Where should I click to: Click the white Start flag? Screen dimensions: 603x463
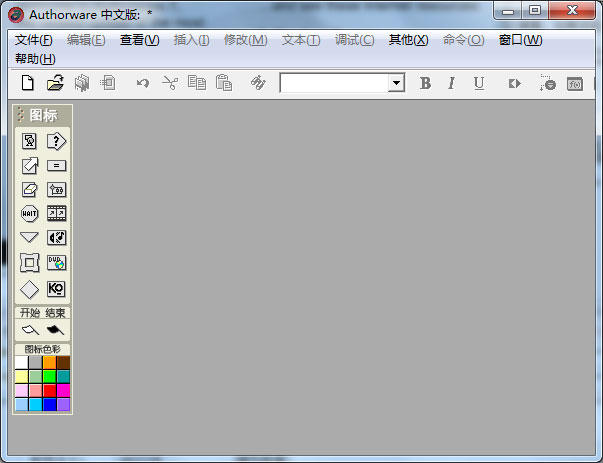click(x=30, y=330)
